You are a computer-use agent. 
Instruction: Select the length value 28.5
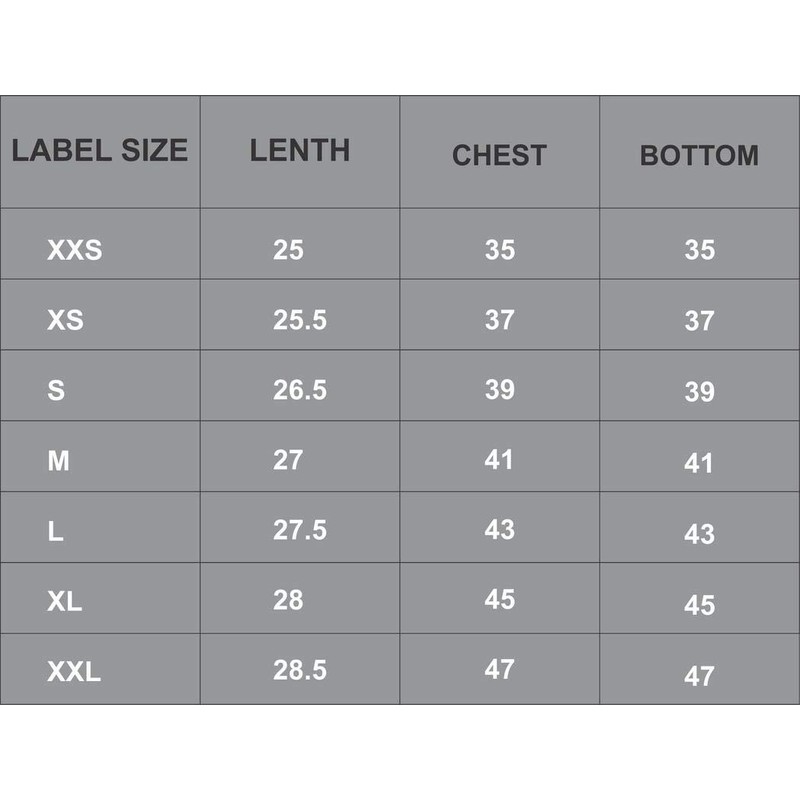click(300, 670)
